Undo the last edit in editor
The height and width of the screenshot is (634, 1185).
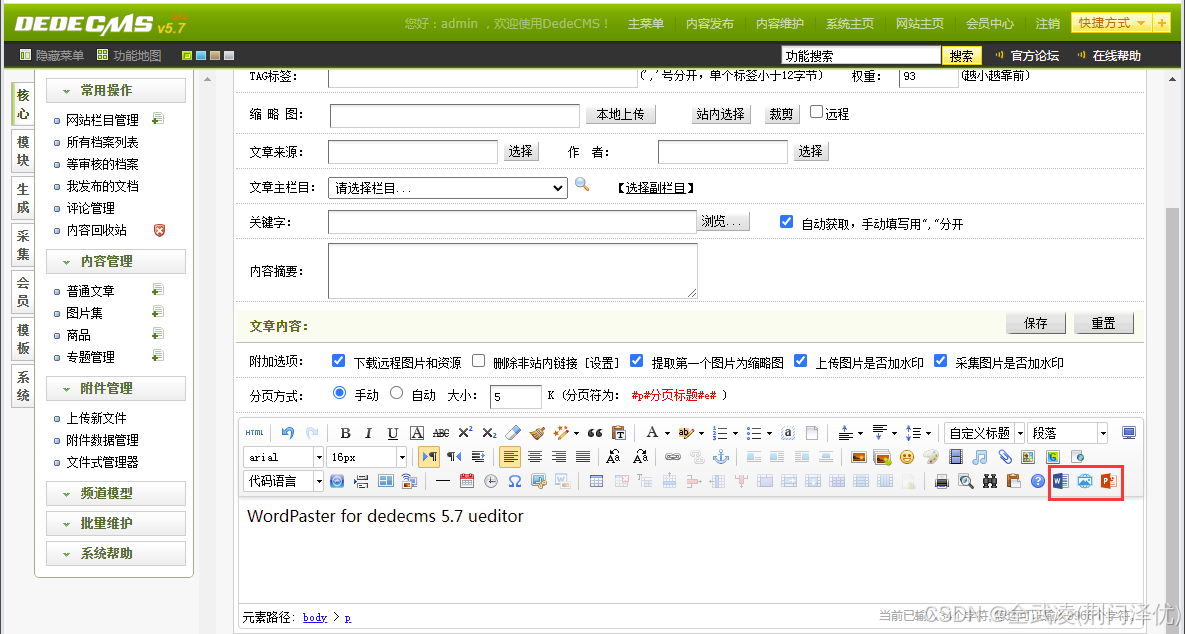[x=288, y=433]
